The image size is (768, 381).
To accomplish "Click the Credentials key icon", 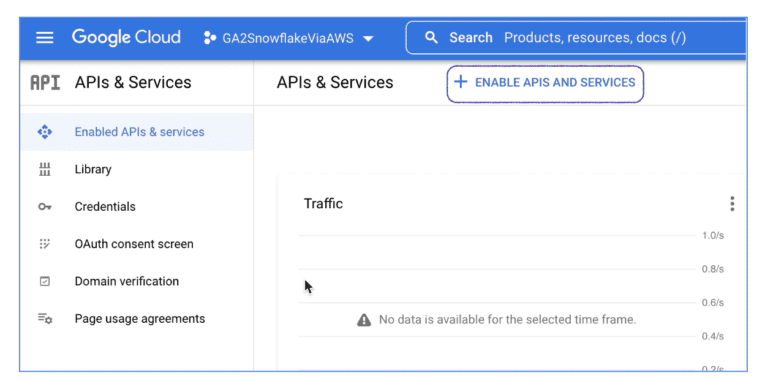I will pos(45,207).
